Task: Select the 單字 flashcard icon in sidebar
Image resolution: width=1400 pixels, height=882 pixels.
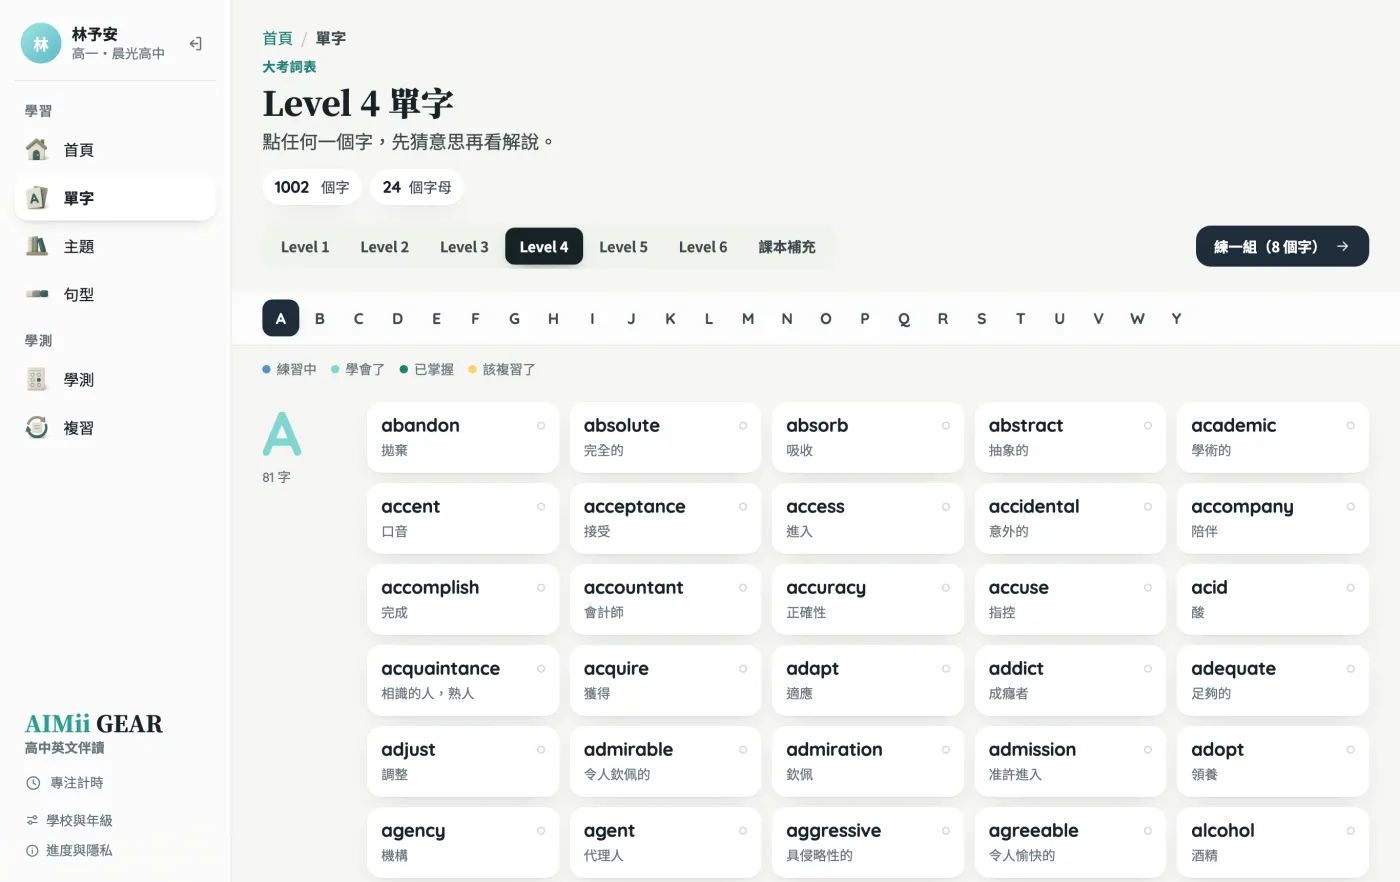Action: click(x=37, y=198)
